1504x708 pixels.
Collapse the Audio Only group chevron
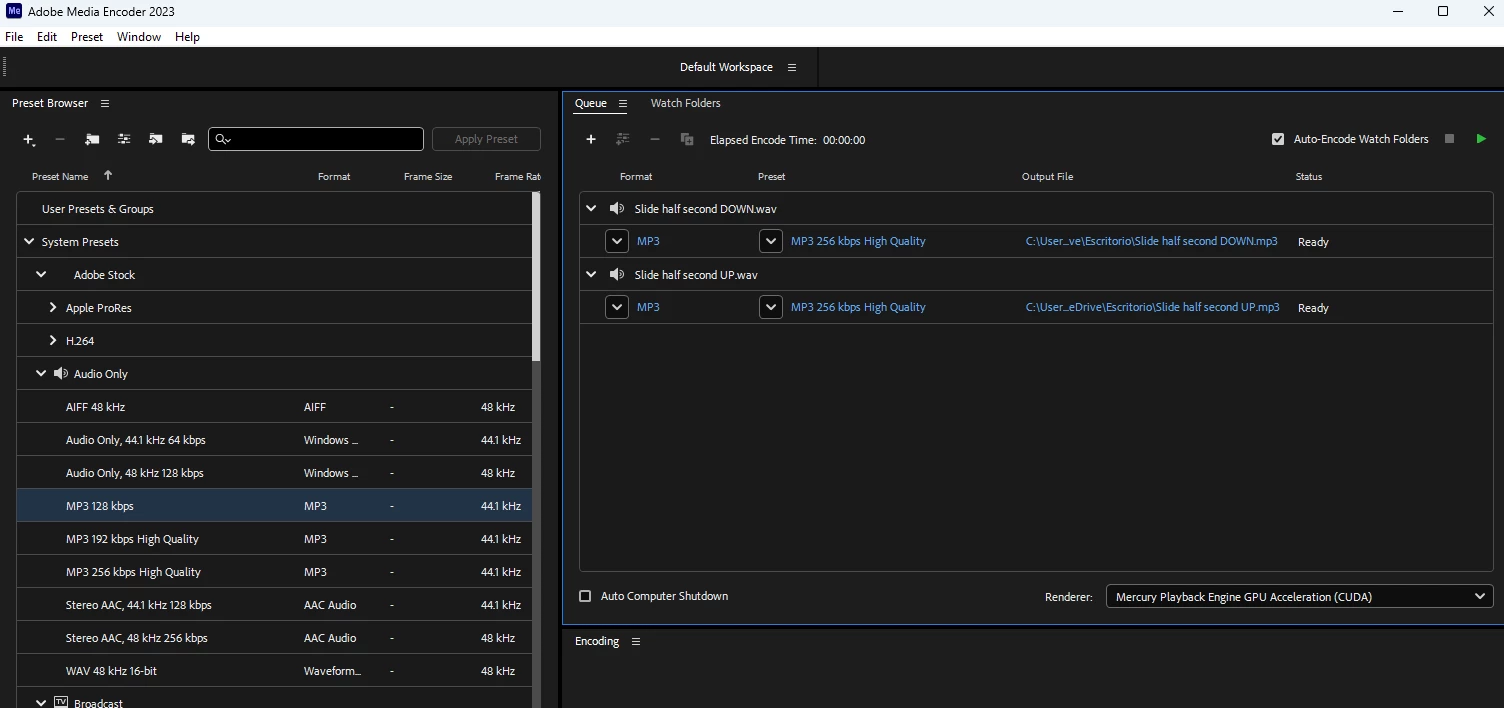(x=41, y=373)
